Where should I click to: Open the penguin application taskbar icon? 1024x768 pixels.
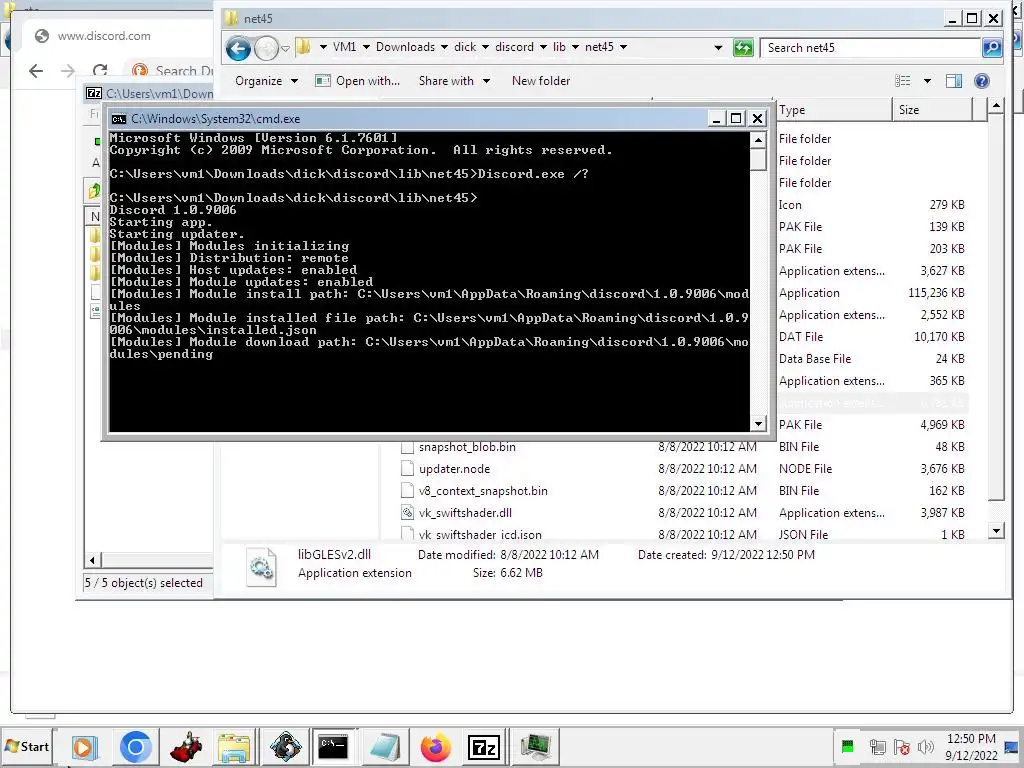[x=285, y=746]
